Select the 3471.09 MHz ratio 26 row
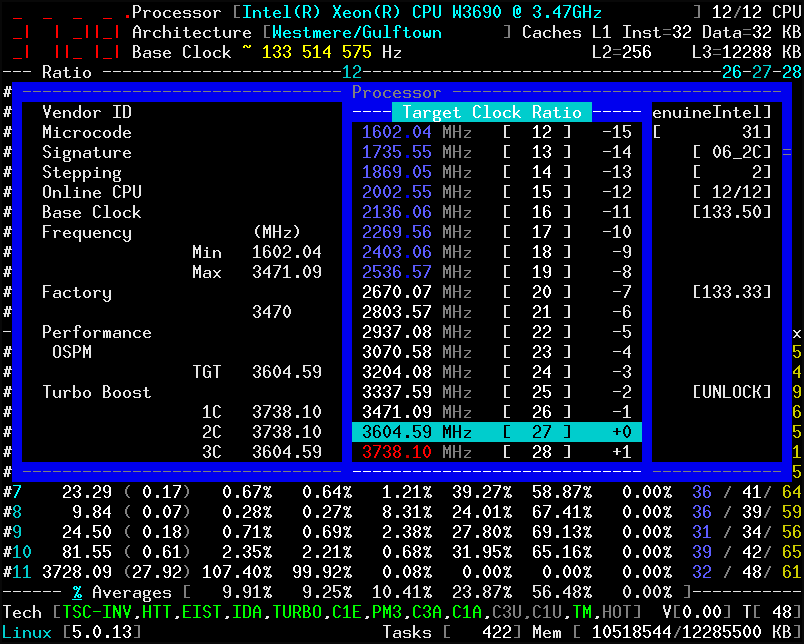804x644 pixels. 496,412
